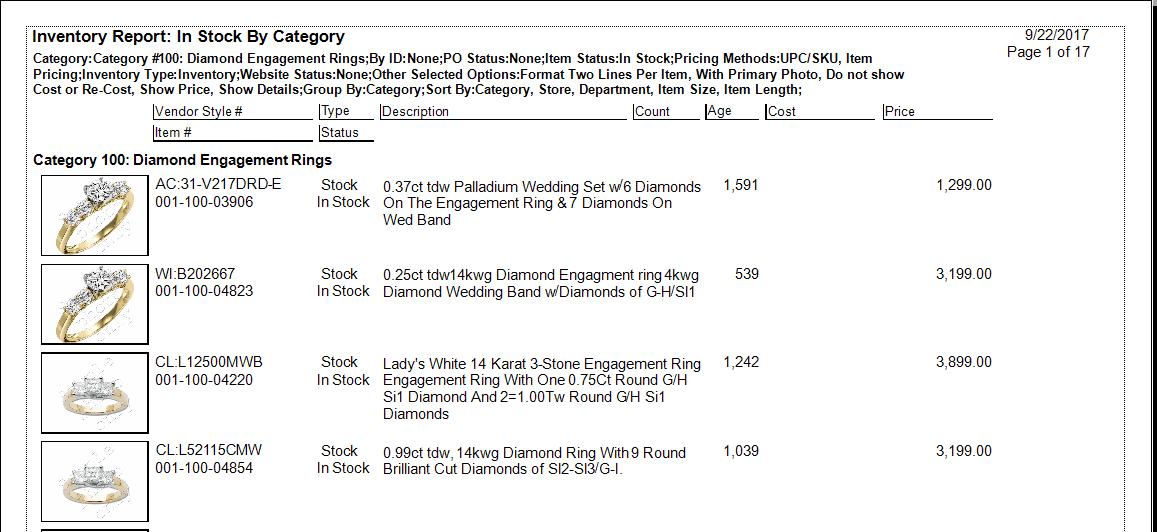
Task: Select the Status column header
Action: tap(340, 133)
